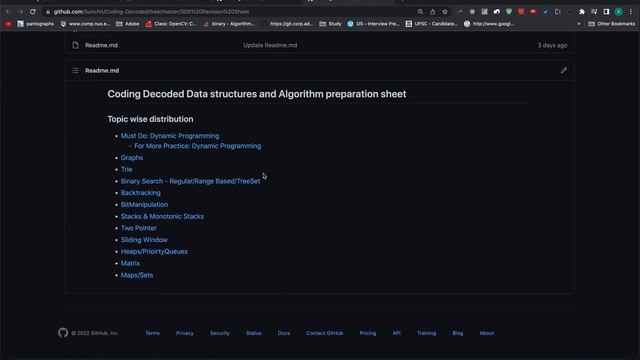Open the Class: OpenCV bookmark
640x360 pixels.
[x=171, y=24]
